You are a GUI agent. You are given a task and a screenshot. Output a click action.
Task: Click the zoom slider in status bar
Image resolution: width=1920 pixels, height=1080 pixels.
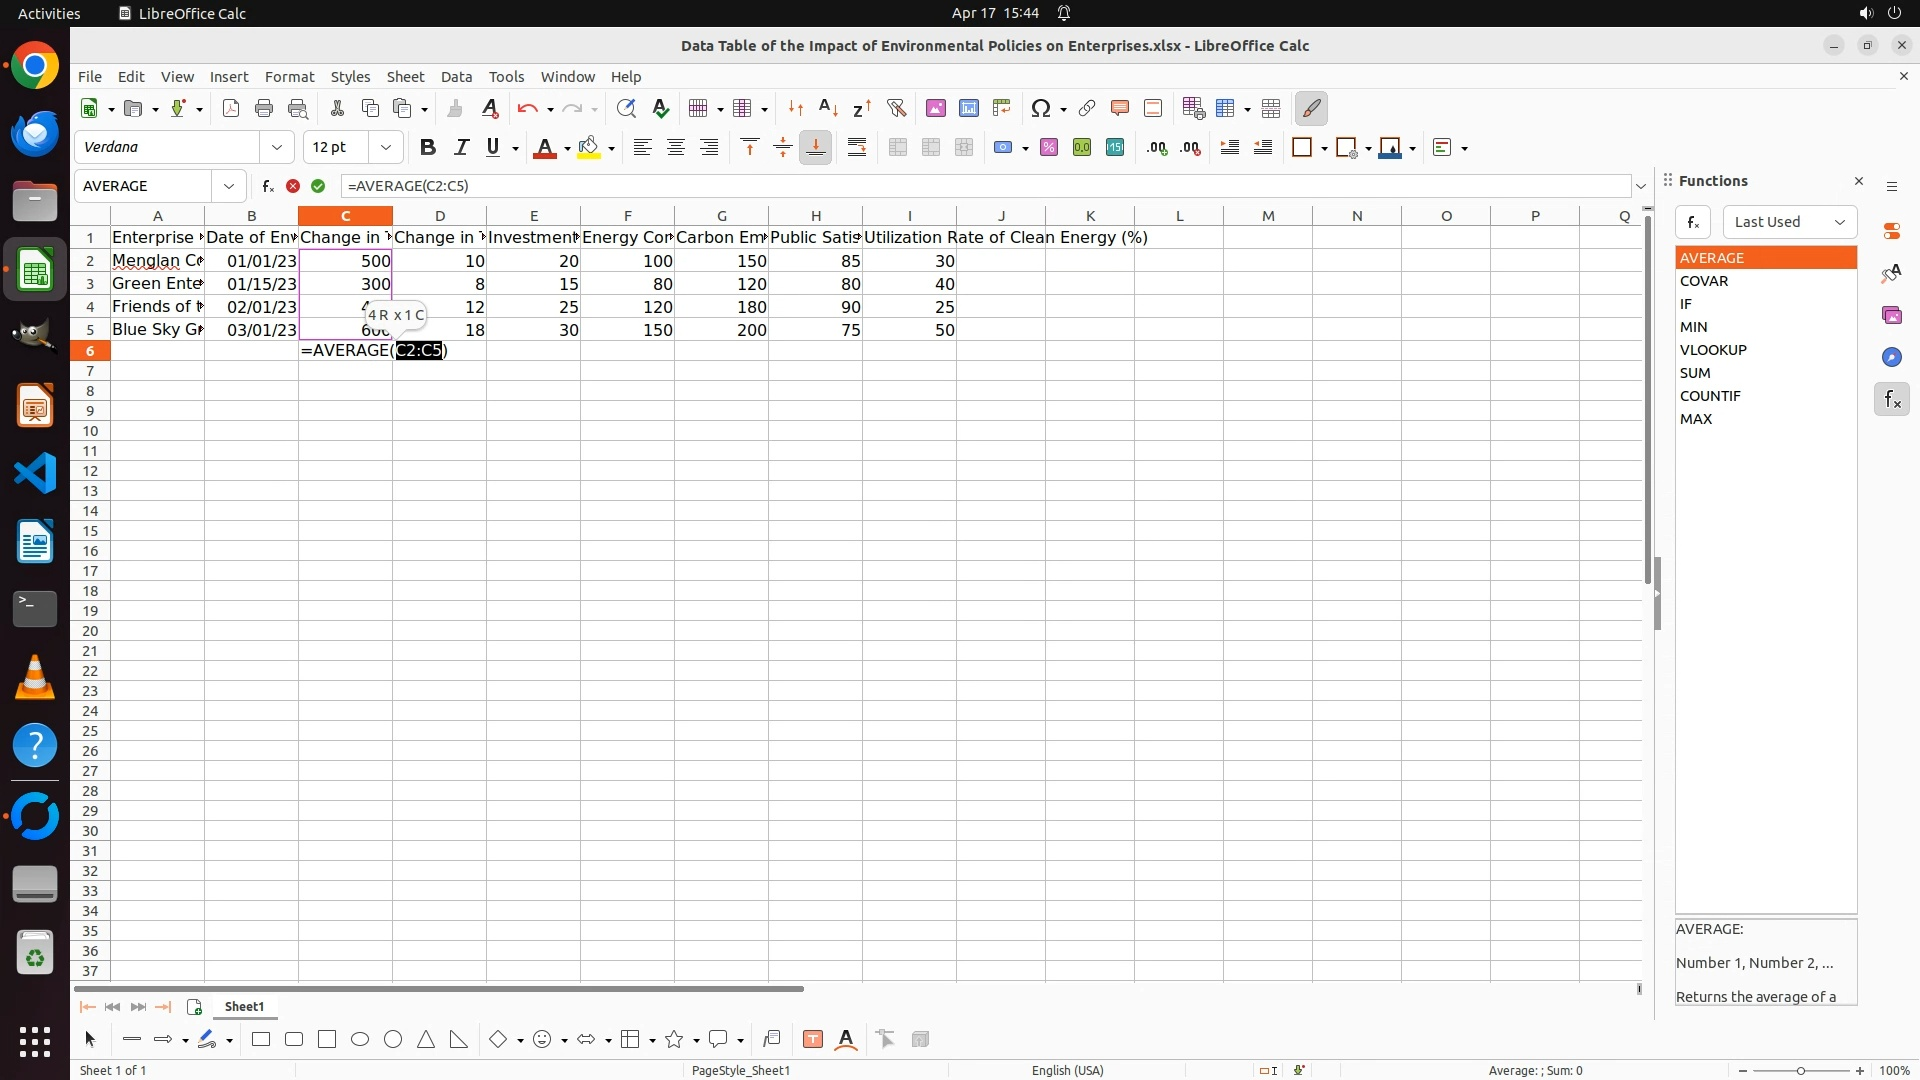pos(1800,1071)
